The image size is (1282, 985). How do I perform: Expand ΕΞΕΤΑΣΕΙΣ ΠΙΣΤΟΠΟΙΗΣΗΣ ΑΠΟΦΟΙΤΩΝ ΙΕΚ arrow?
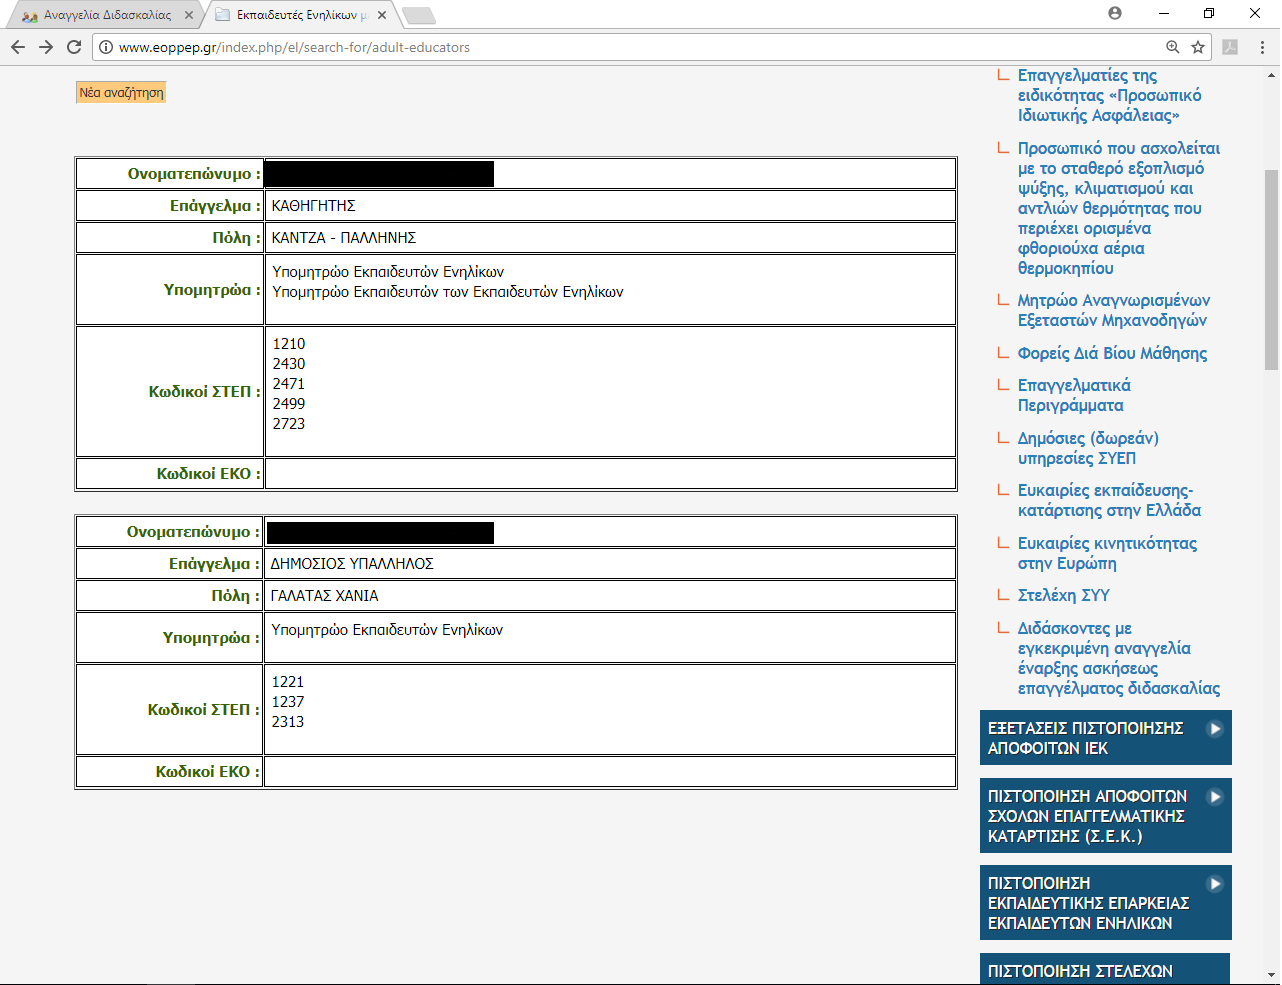[x=1215, y=728]
